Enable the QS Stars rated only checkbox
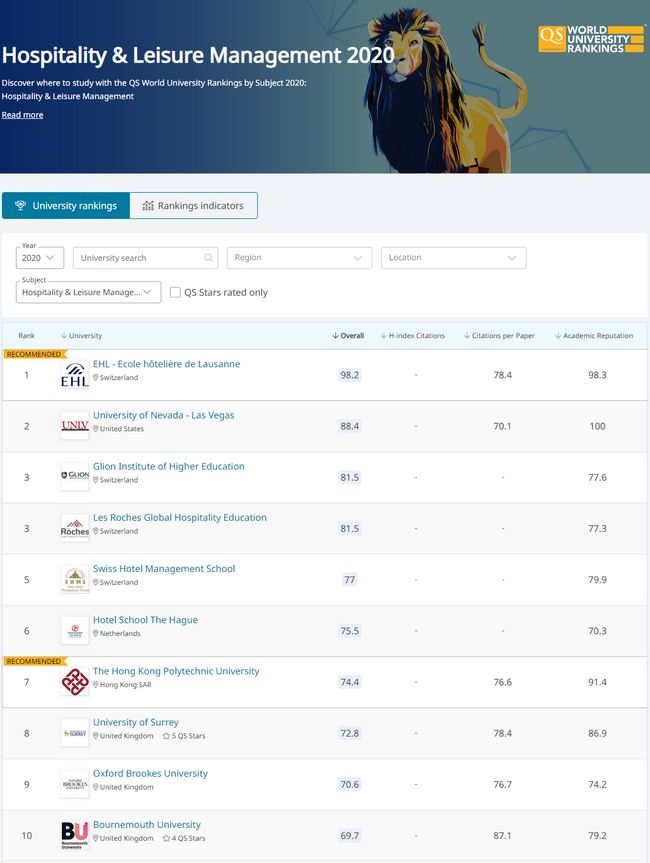The image size is (650, 863). (x=175, y=292)
